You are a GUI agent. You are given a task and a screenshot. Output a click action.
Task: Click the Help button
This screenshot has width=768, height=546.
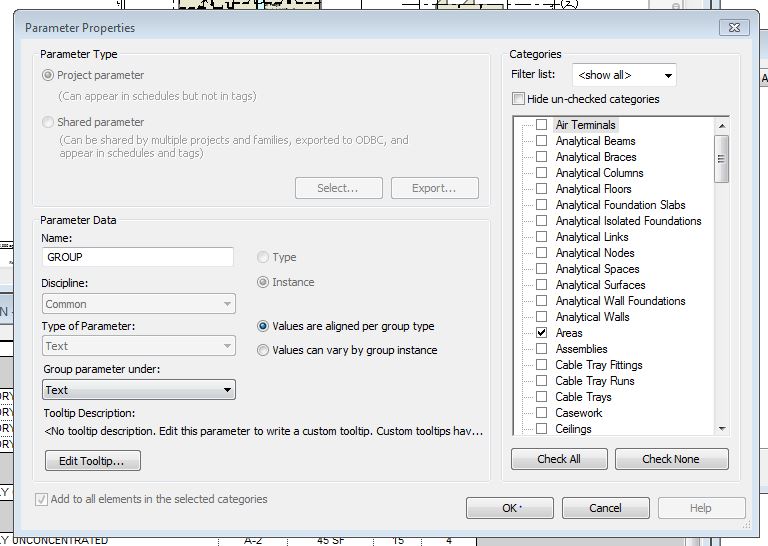[x=701, y=508]
